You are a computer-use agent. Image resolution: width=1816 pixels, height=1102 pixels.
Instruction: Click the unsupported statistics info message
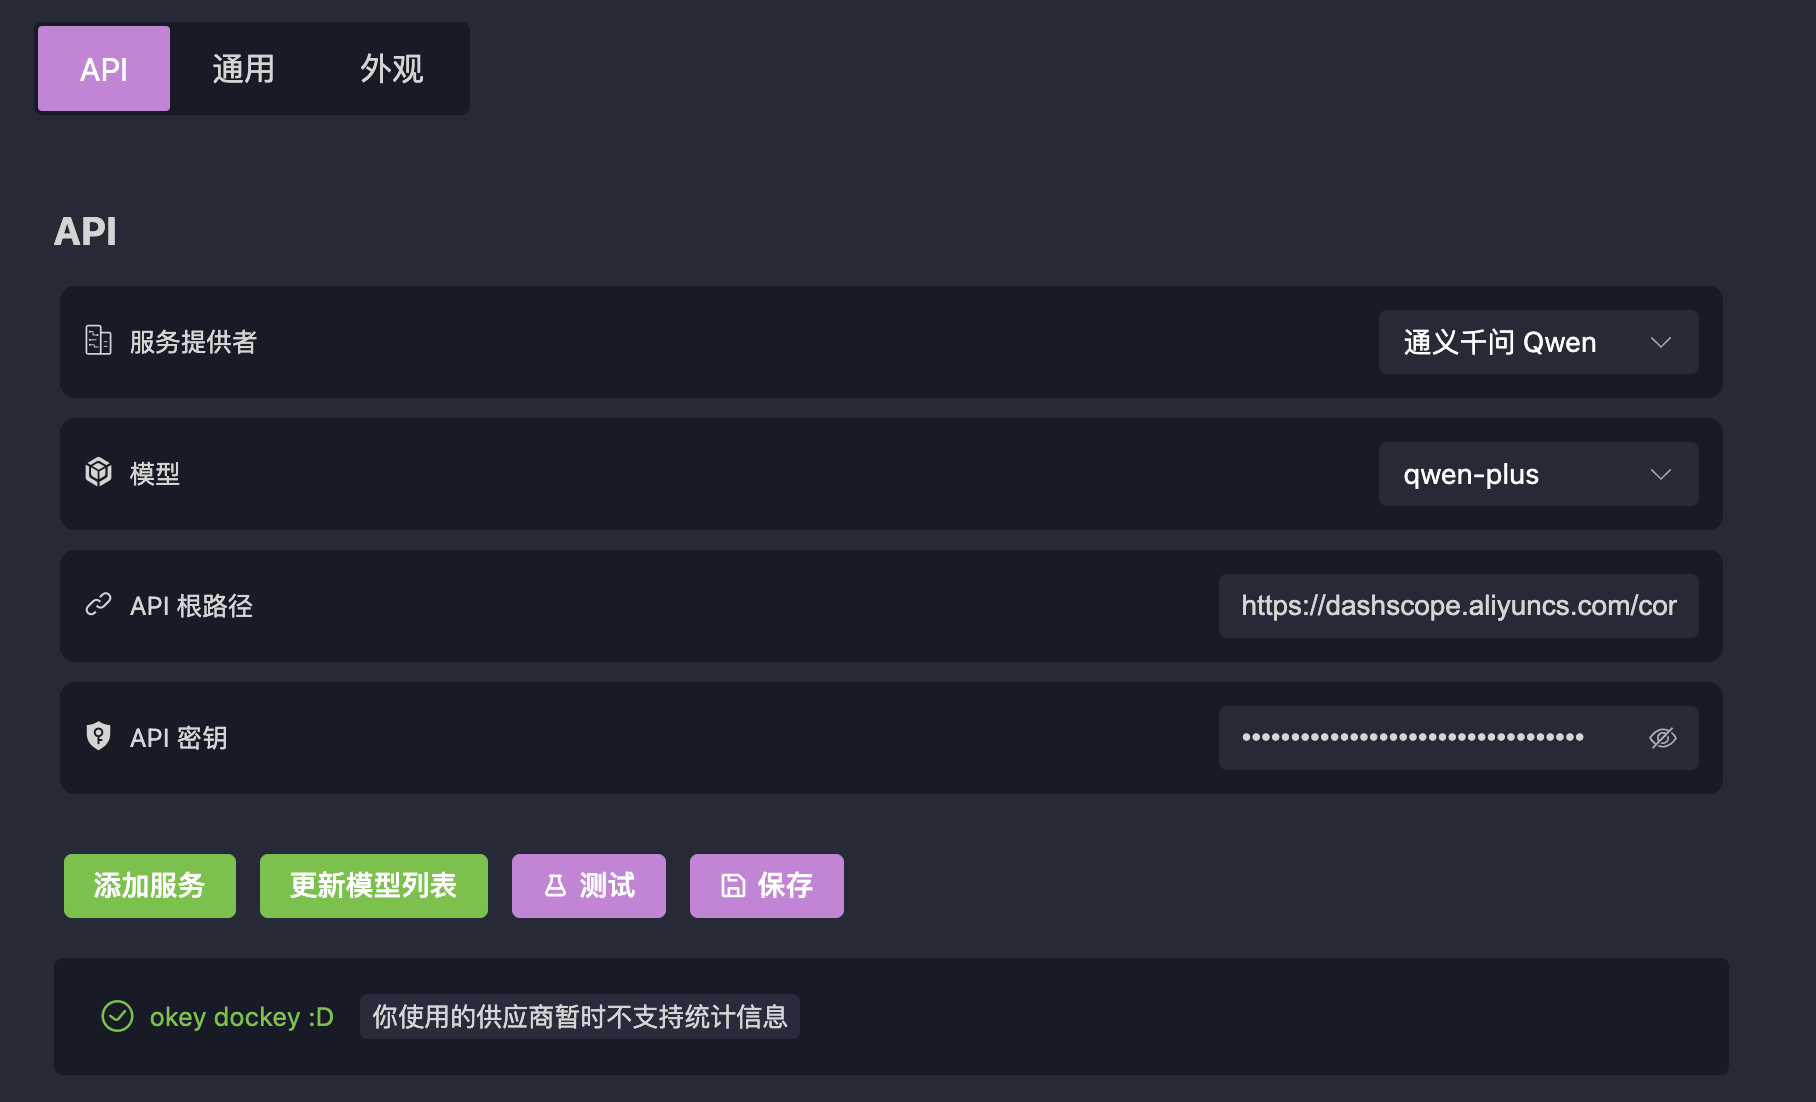(579, 1017)
